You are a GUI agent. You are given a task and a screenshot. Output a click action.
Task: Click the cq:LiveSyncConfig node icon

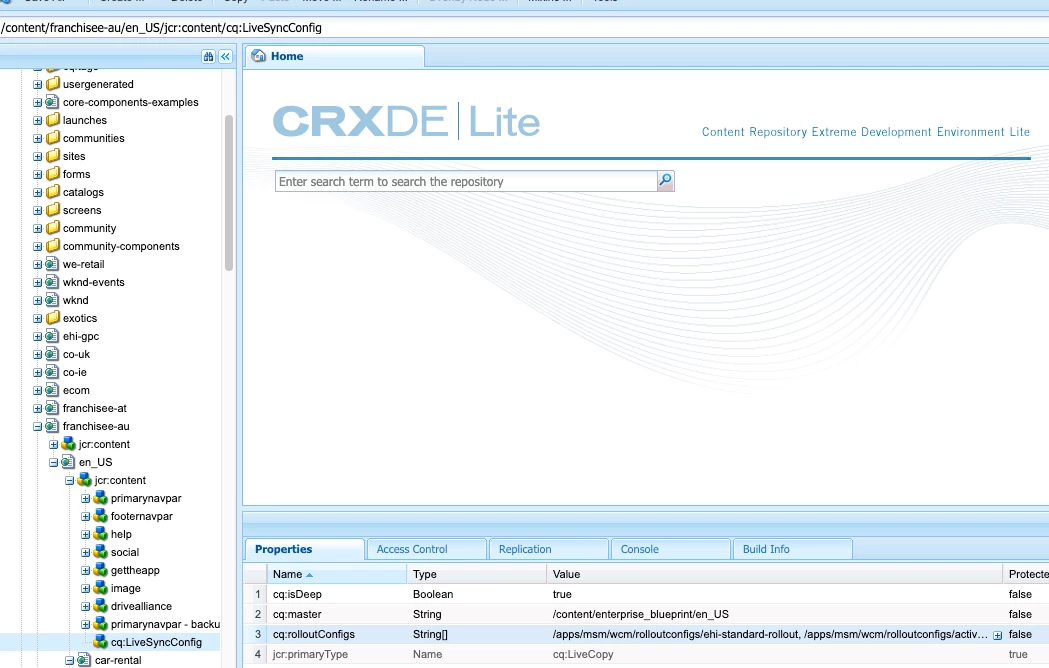coord(100,642)
